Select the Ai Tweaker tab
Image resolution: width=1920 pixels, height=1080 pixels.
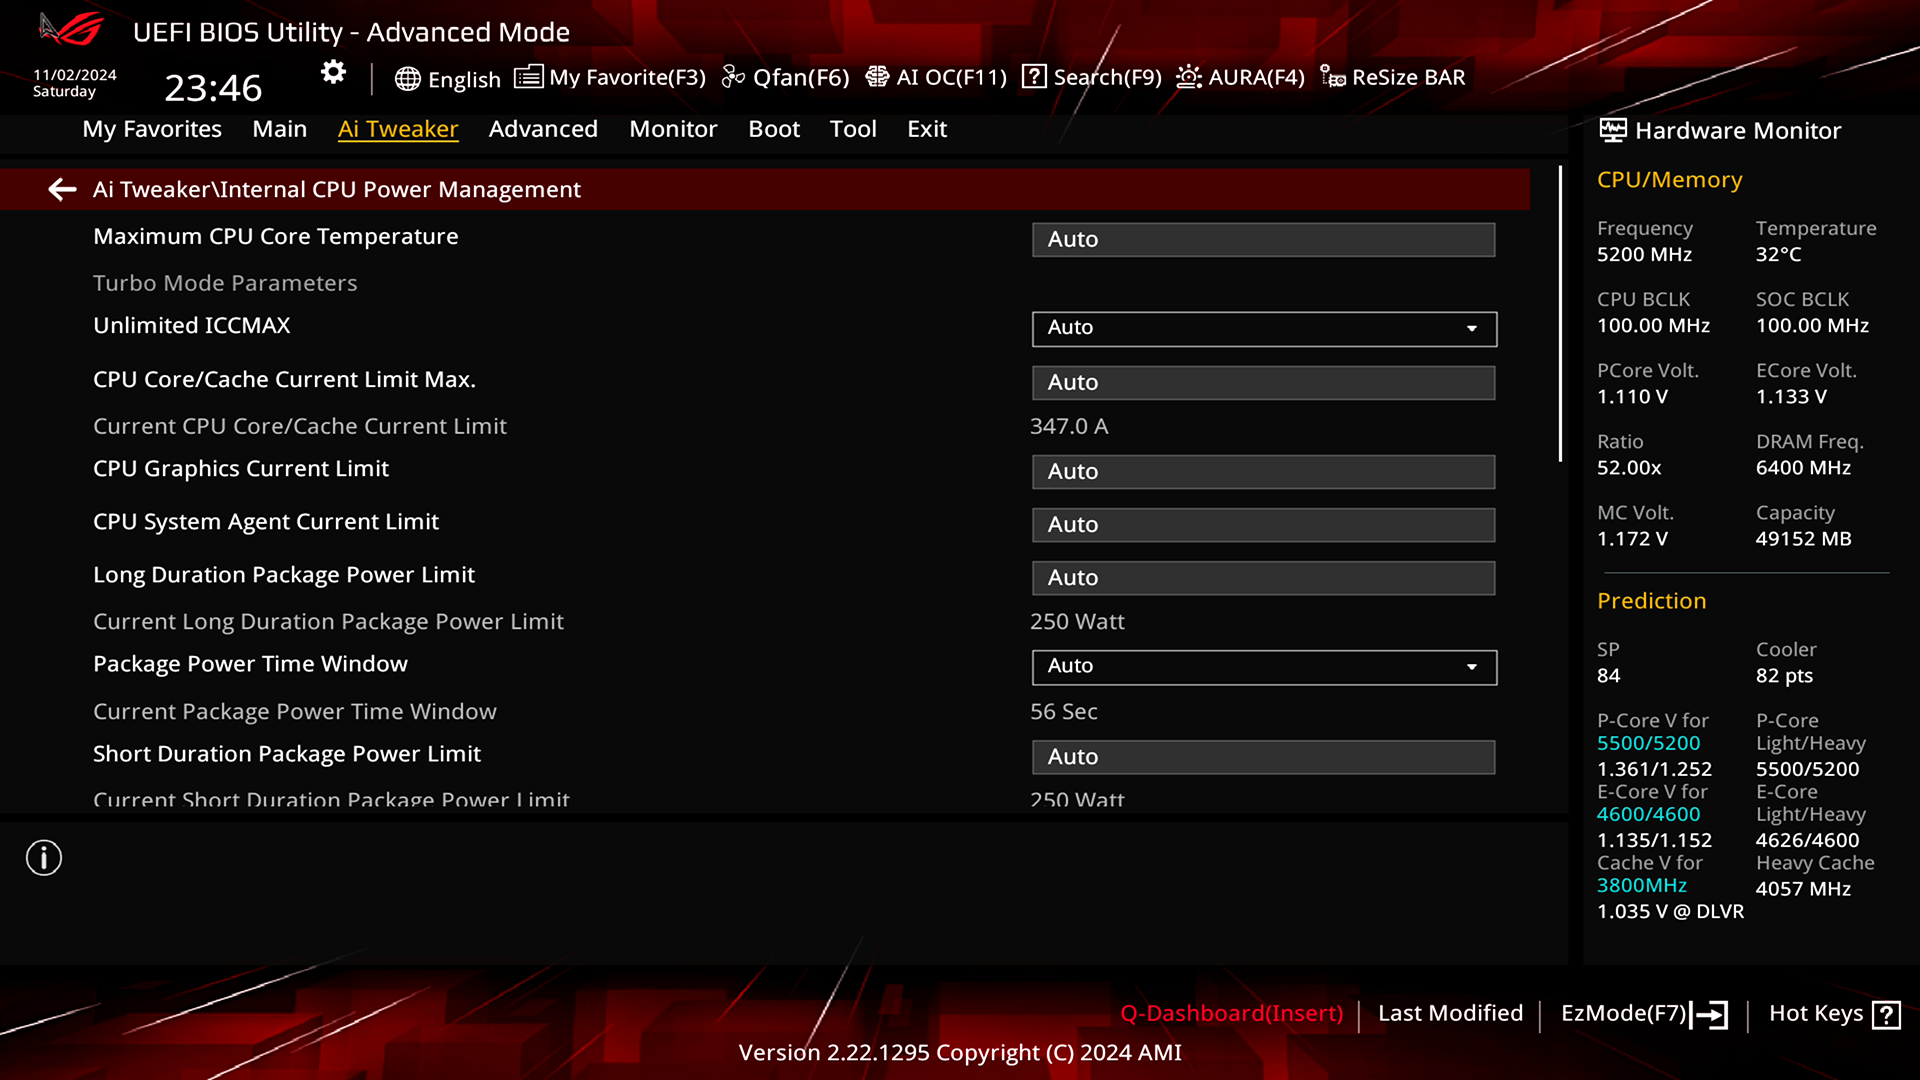pyautogui.click(x=397, y=128)
